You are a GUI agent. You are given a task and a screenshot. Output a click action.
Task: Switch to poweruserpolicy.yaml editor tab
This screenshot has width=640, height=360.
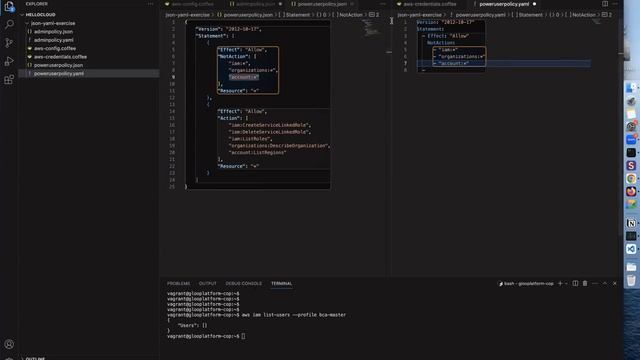[x=504, y=4]
